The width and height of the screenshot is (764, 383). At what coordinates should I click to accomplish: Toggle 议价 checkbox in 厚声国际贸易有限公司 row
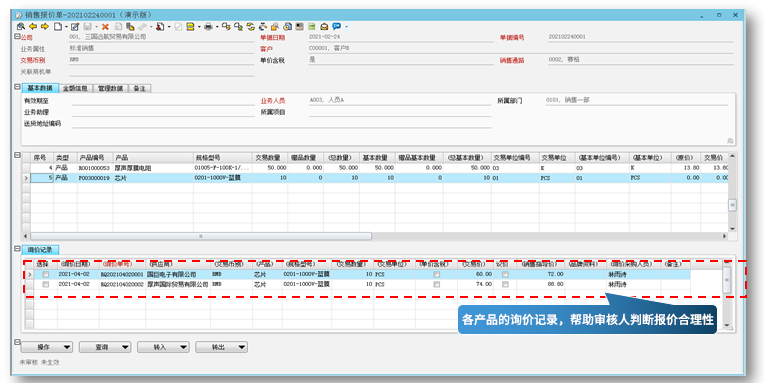pos(505,284)
